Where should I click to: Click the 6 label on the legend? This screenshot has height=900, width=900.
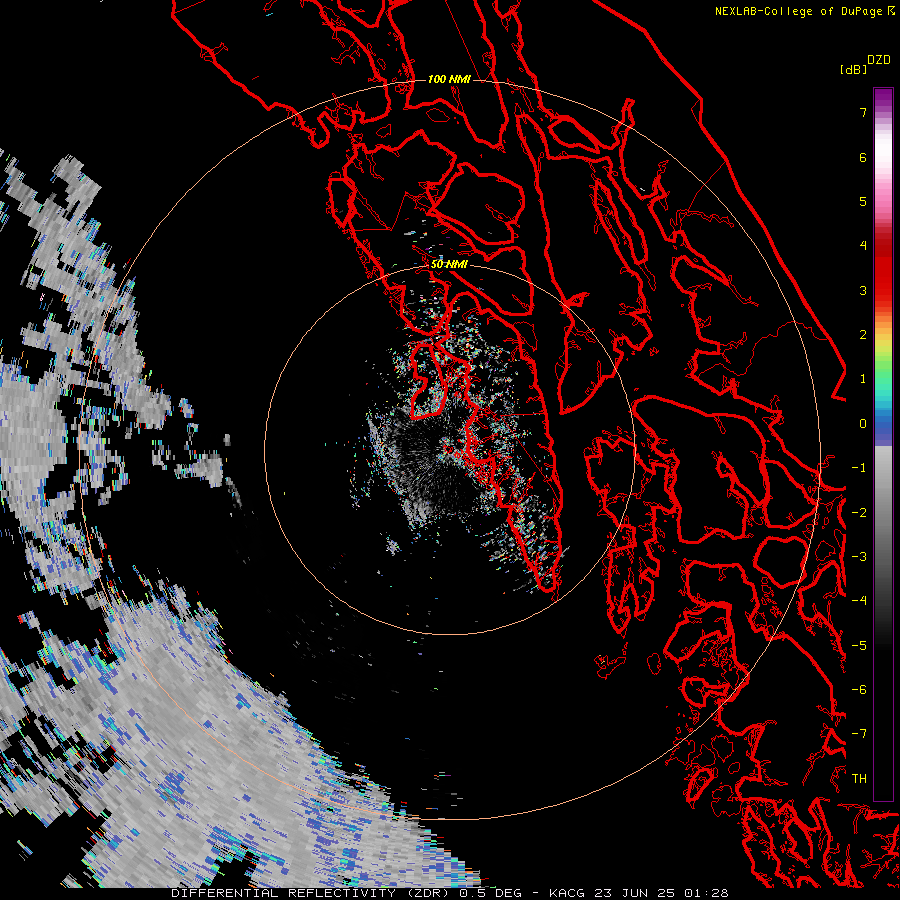[x=863, y=157]
